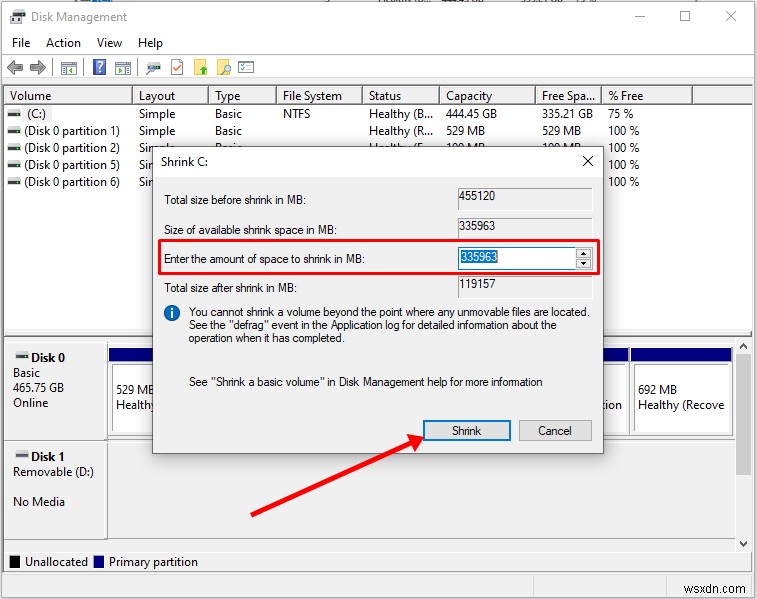The width and height of the screenshot is (757, 599).
Task: Open the Action menu
Action: click(x=63, y=43)
